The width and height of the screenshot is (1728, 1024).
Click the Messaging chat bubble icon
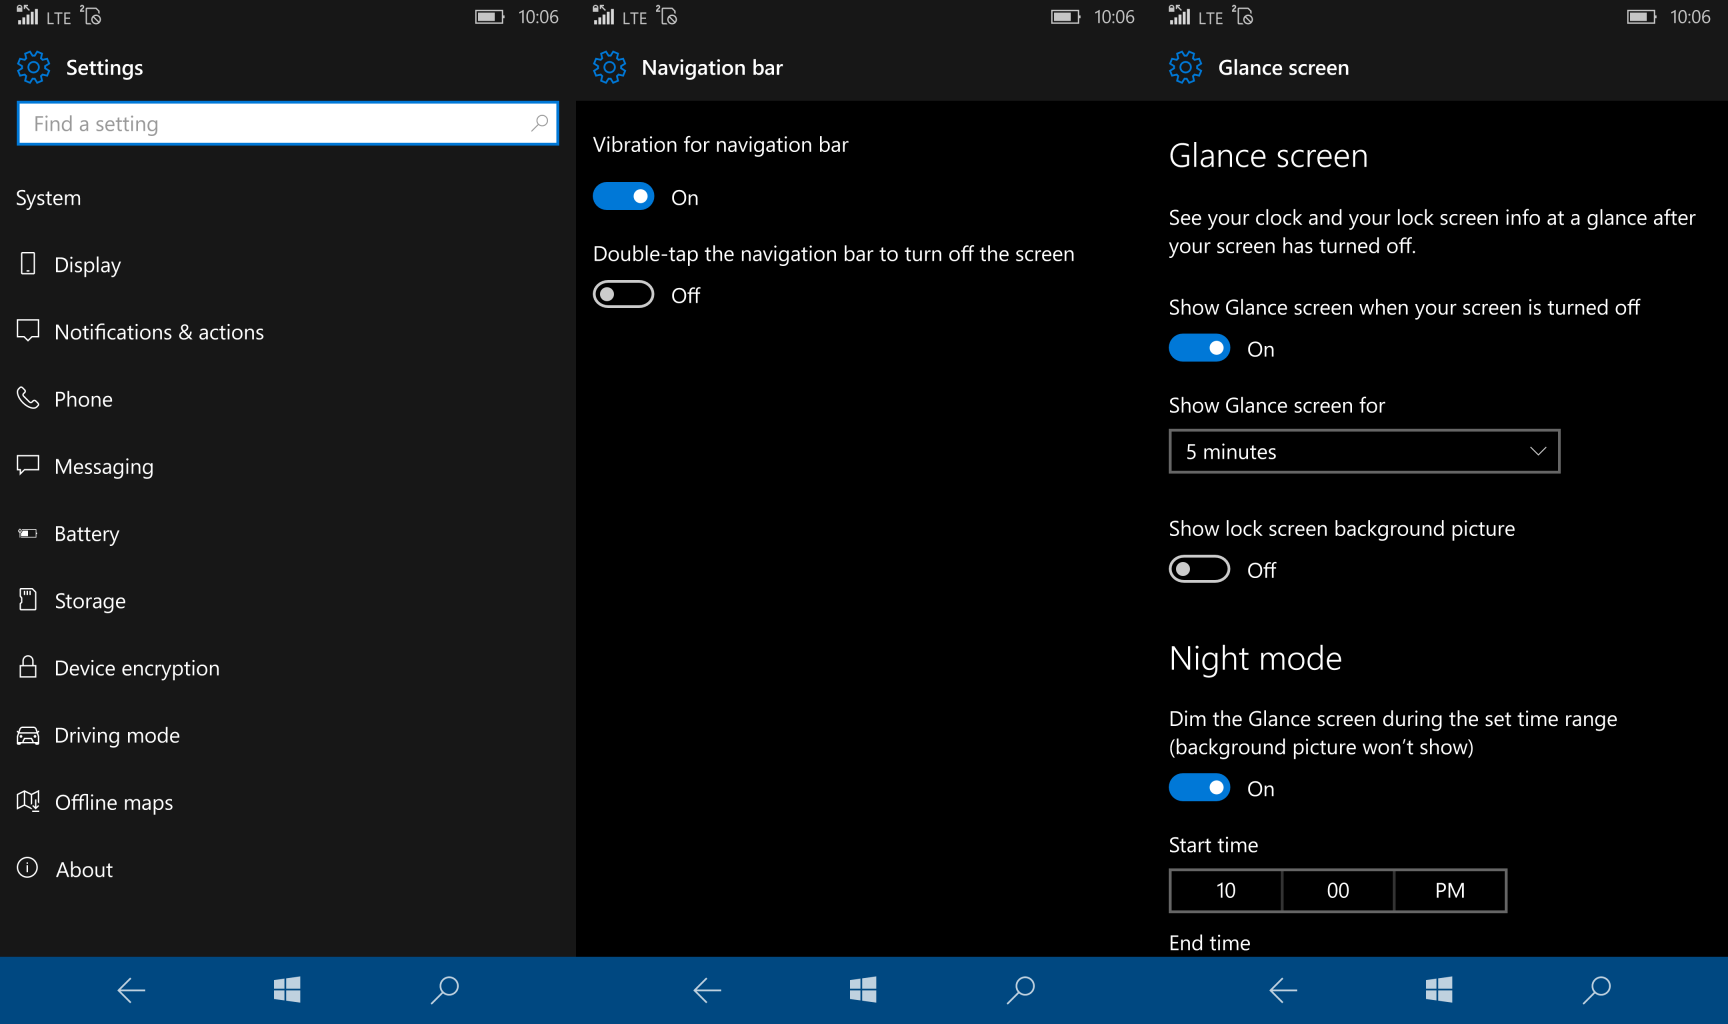coord(28,465)
